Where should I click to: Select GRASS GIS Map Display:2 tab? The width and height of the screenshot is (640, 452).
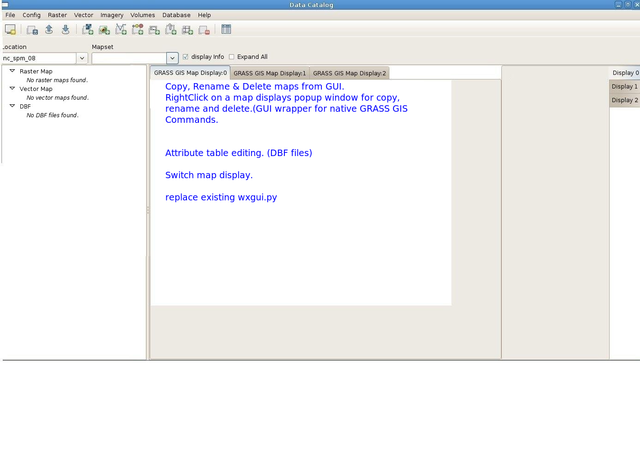[x=349, y=73]
